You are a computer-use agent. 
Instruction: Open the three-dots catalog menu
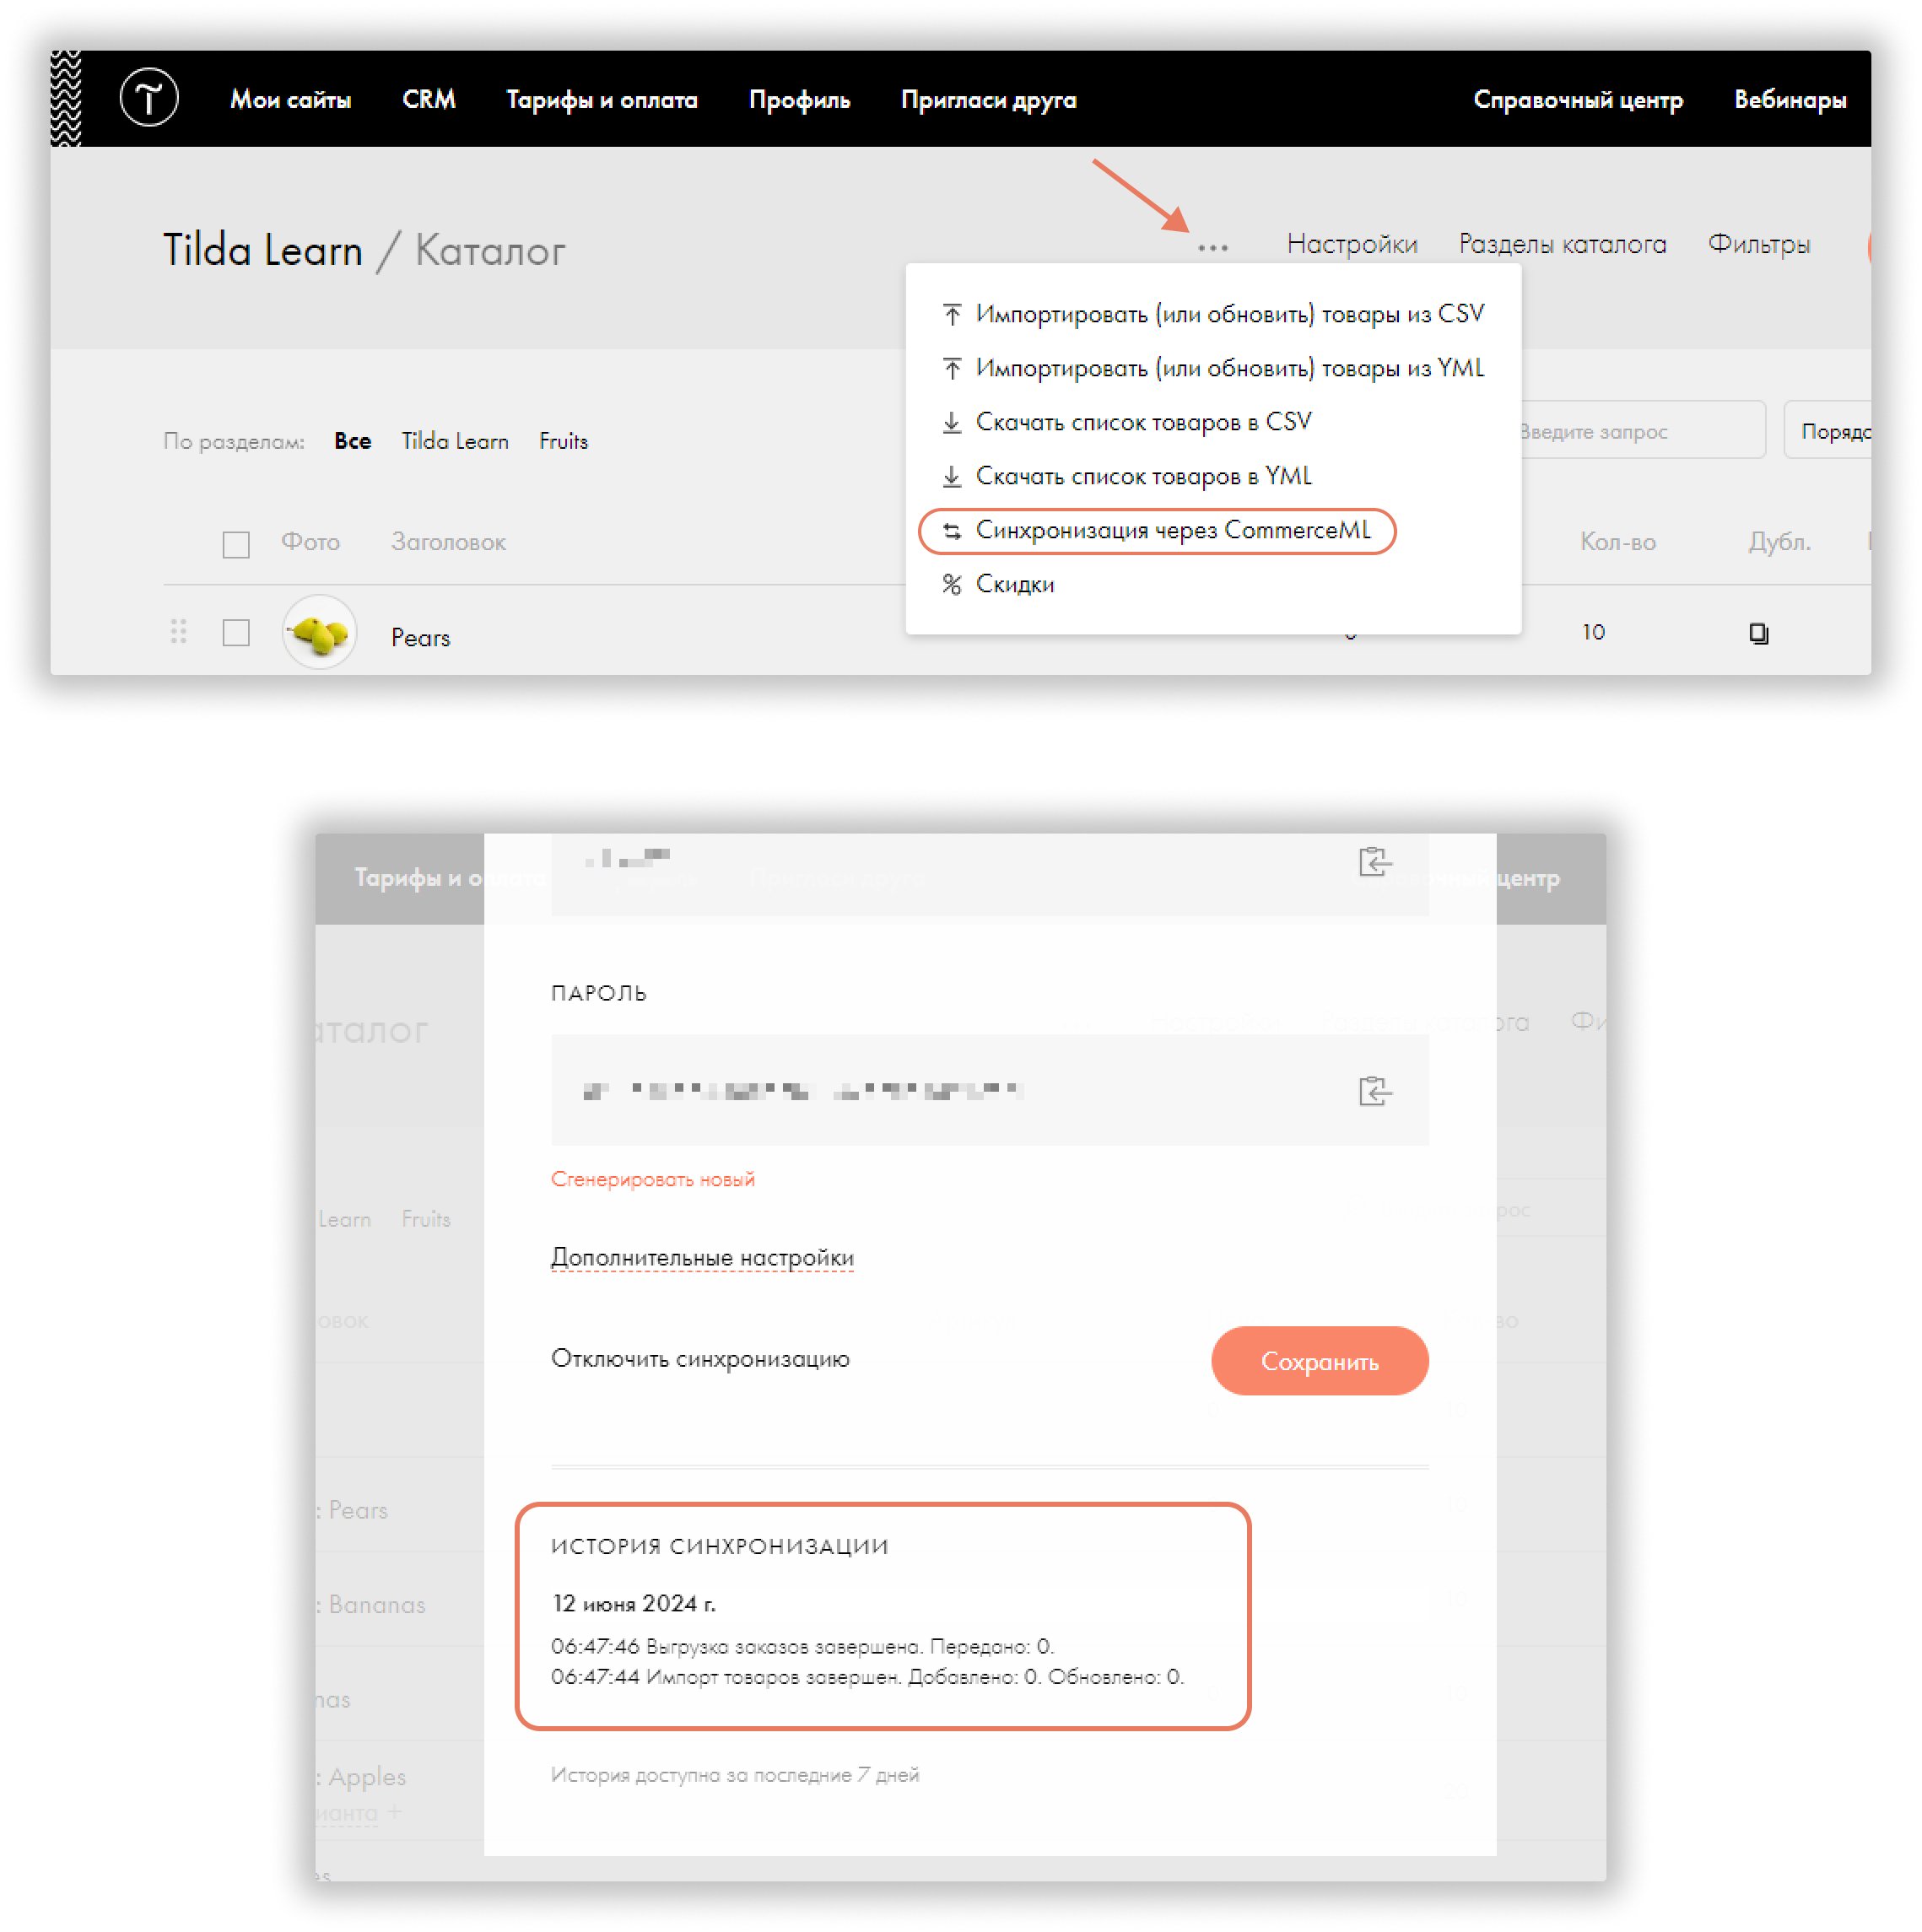coord(1212,247)
